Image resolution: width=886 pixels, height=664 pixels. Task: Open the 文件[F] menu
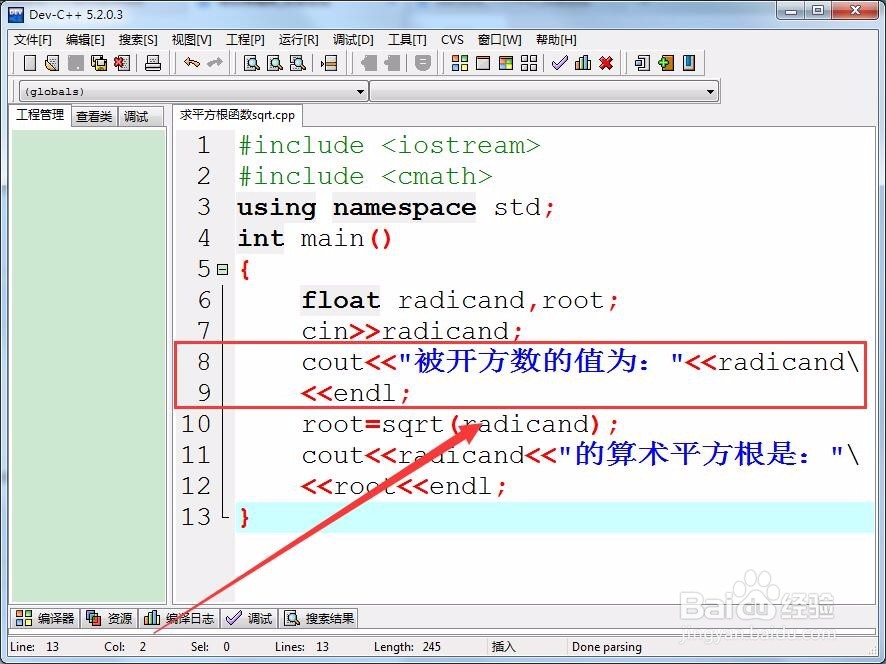[33, 40]
